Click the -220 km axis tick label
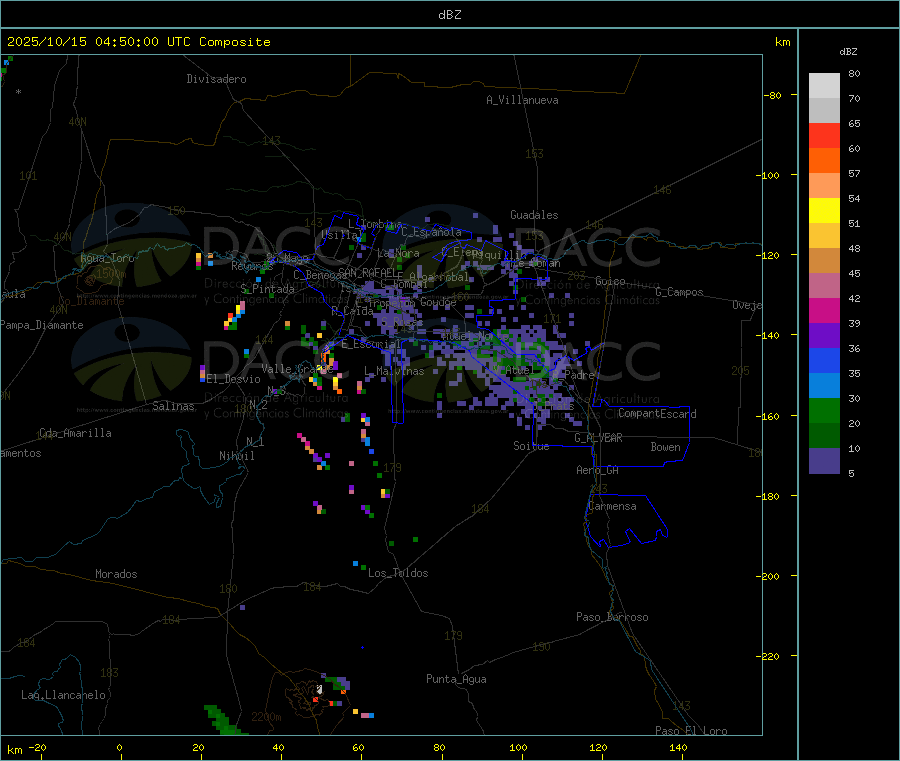This screenshot has height=761, width=900. [x=770, y=657]
